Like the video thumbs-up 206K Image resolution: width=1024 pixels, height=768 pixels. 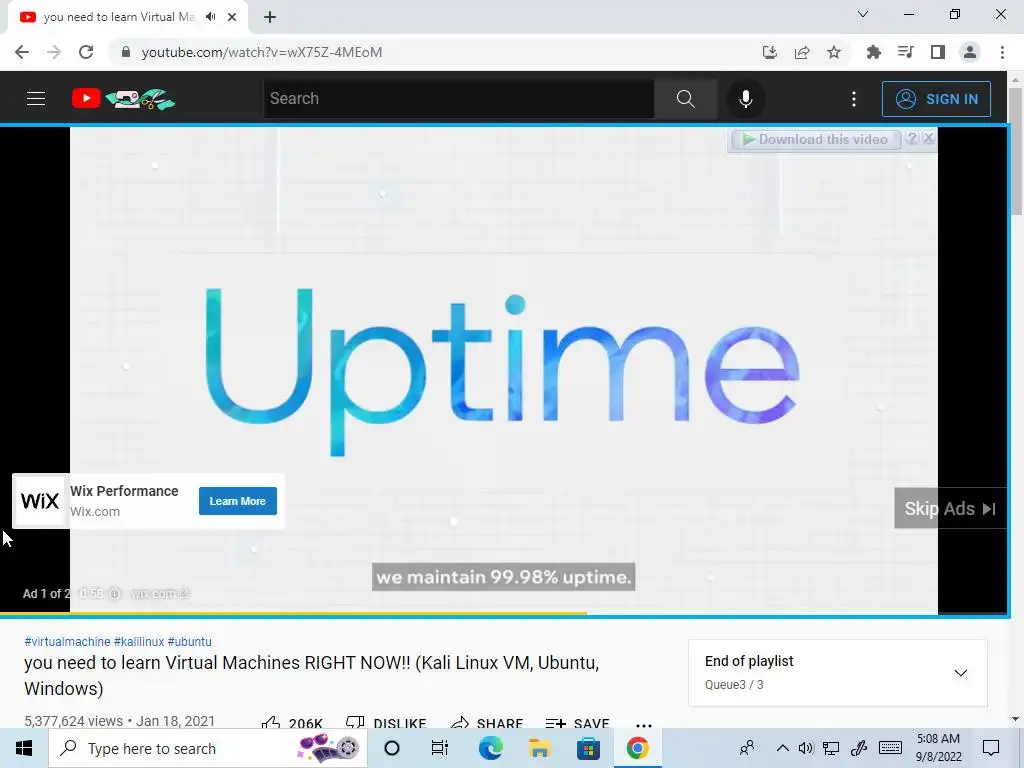click(292, 723)
